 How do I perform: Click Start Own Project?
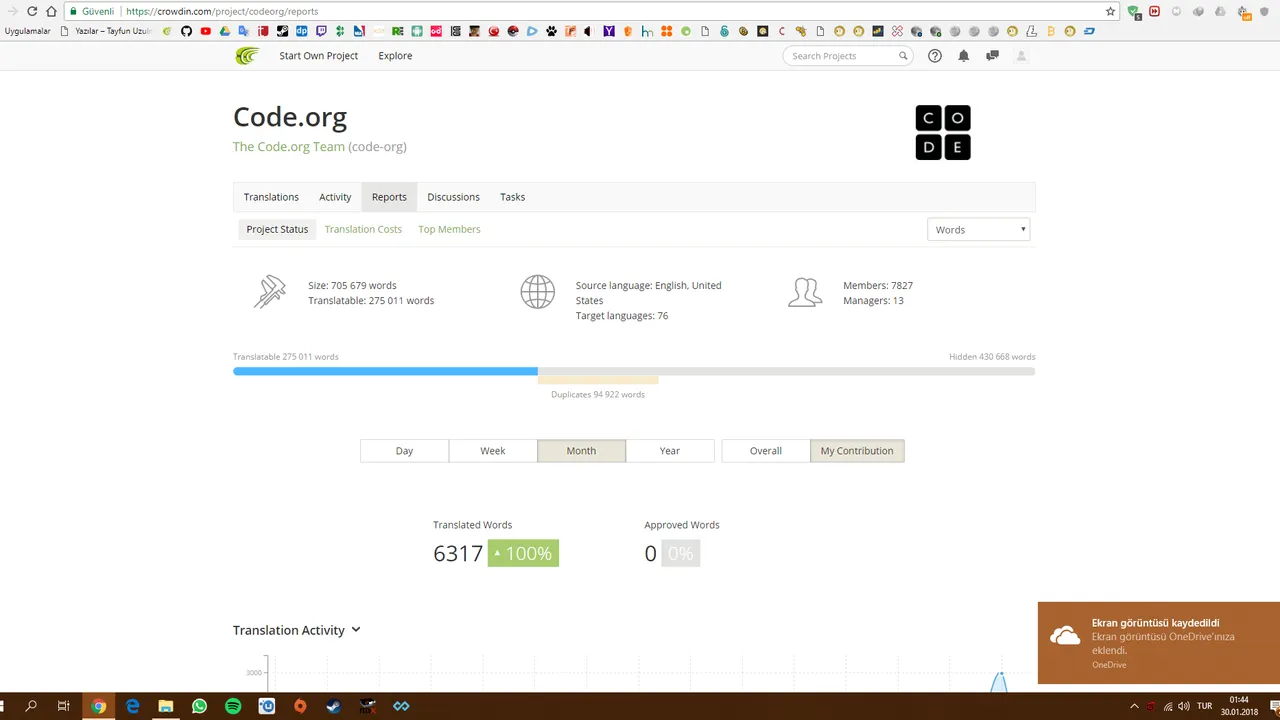point(318,56)
